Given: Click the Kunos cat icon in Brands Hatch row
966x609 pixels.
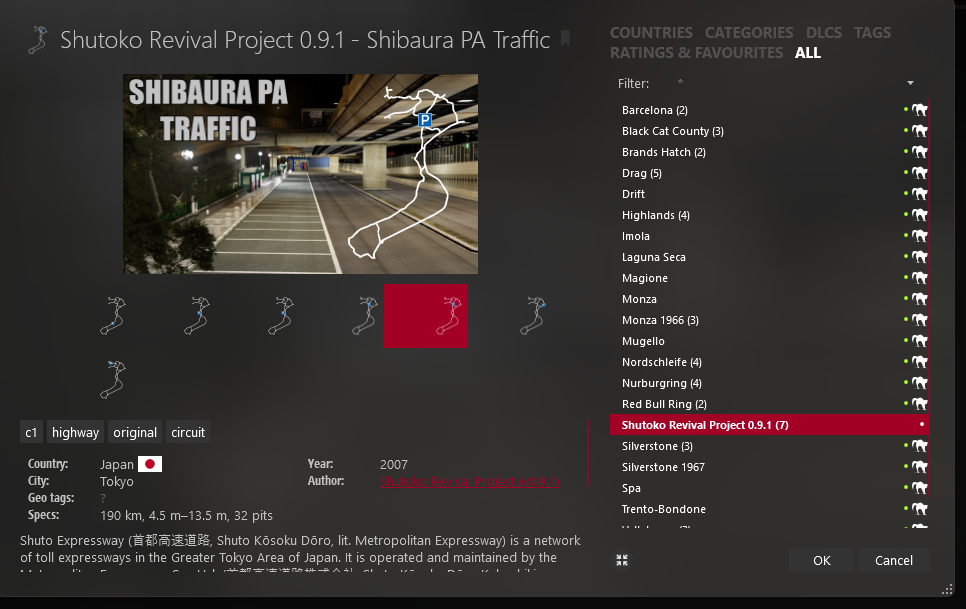Looking at the screenshot, I should tap(920, 151).
